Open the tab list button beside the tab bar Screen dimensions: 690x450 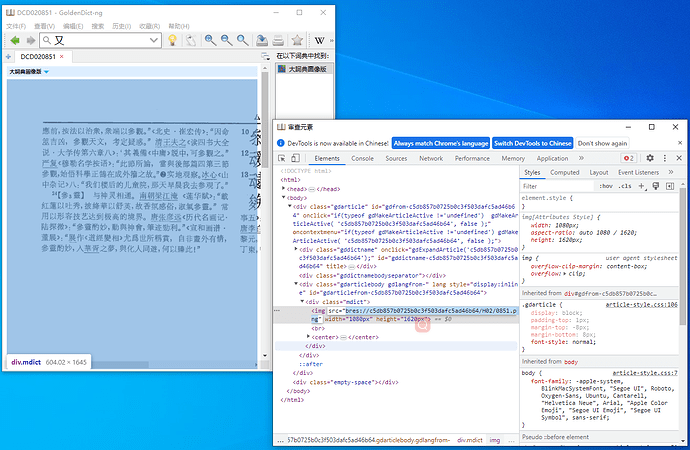[x=265, y=56]
